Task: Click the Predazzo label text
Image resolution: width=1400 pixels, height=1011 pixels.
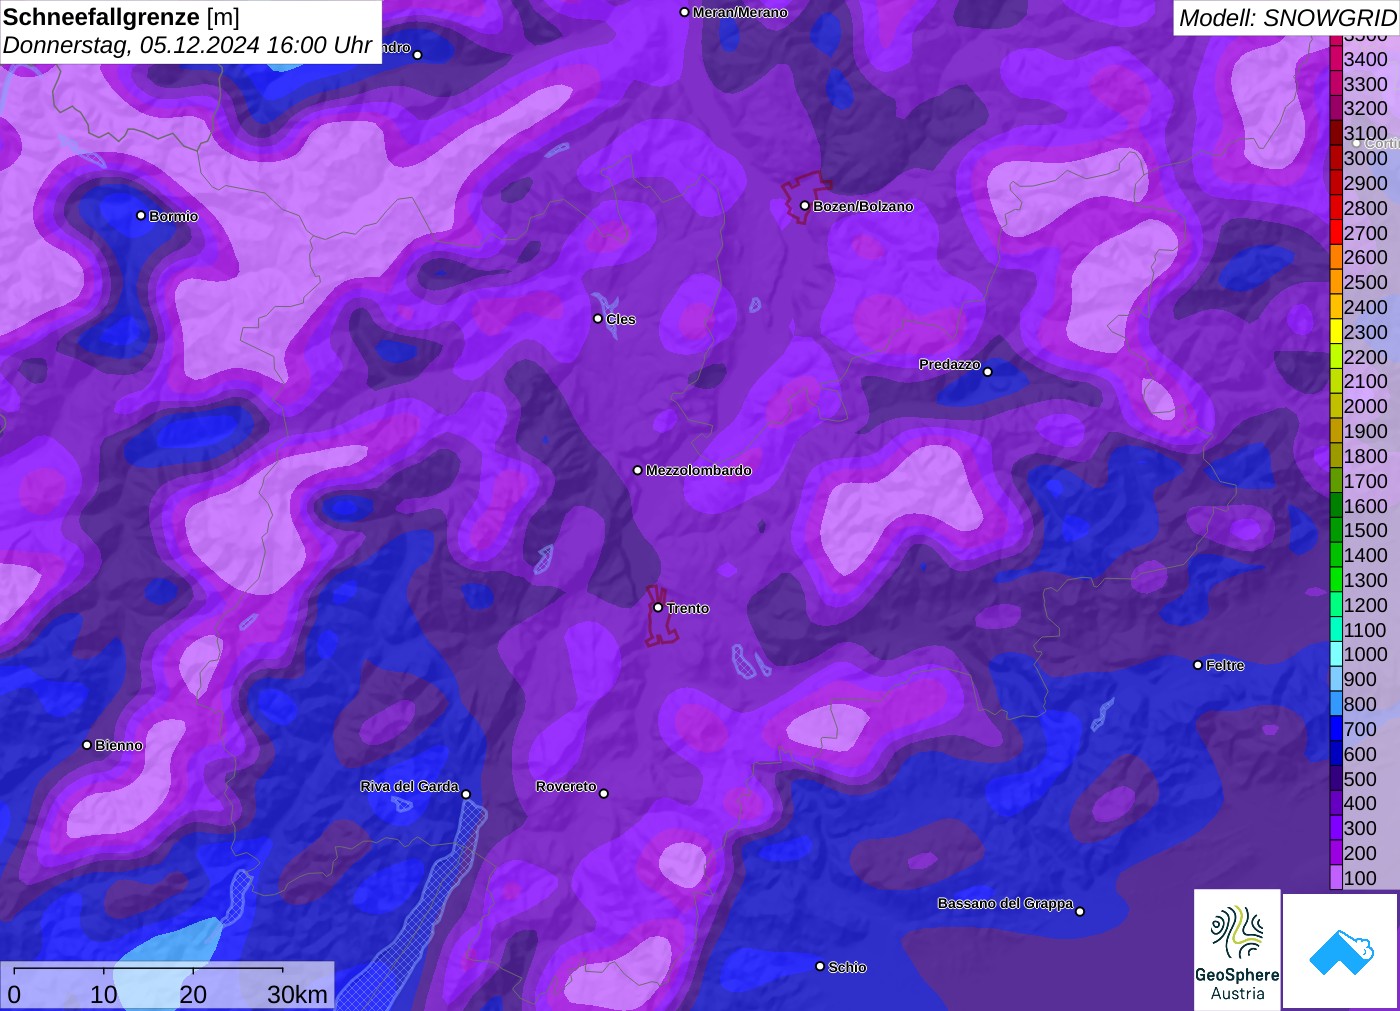Action: [950, 364]
